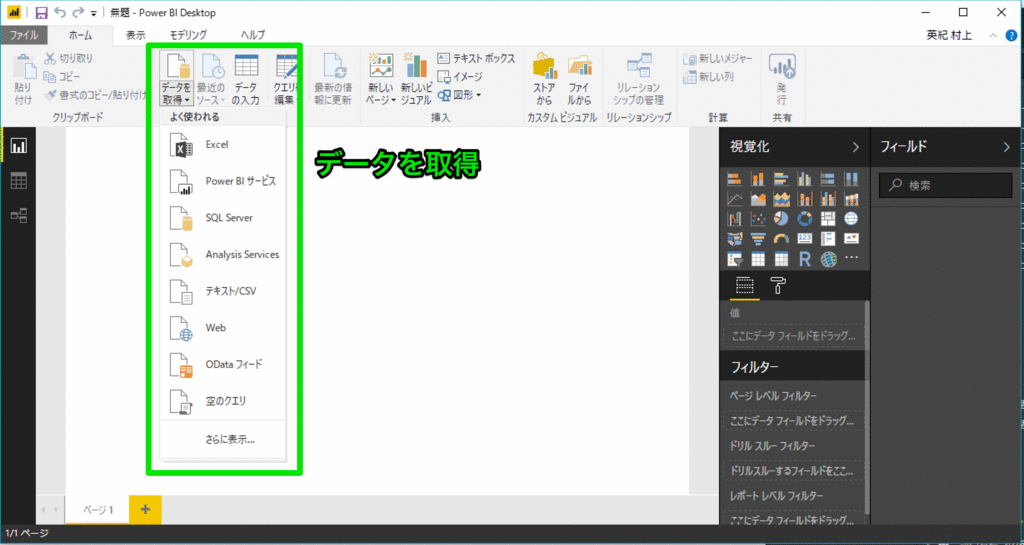The width and height of the screenshot is (1024, 545).
Task: Select the card (123) visual
Action: [x=805, y=239]
